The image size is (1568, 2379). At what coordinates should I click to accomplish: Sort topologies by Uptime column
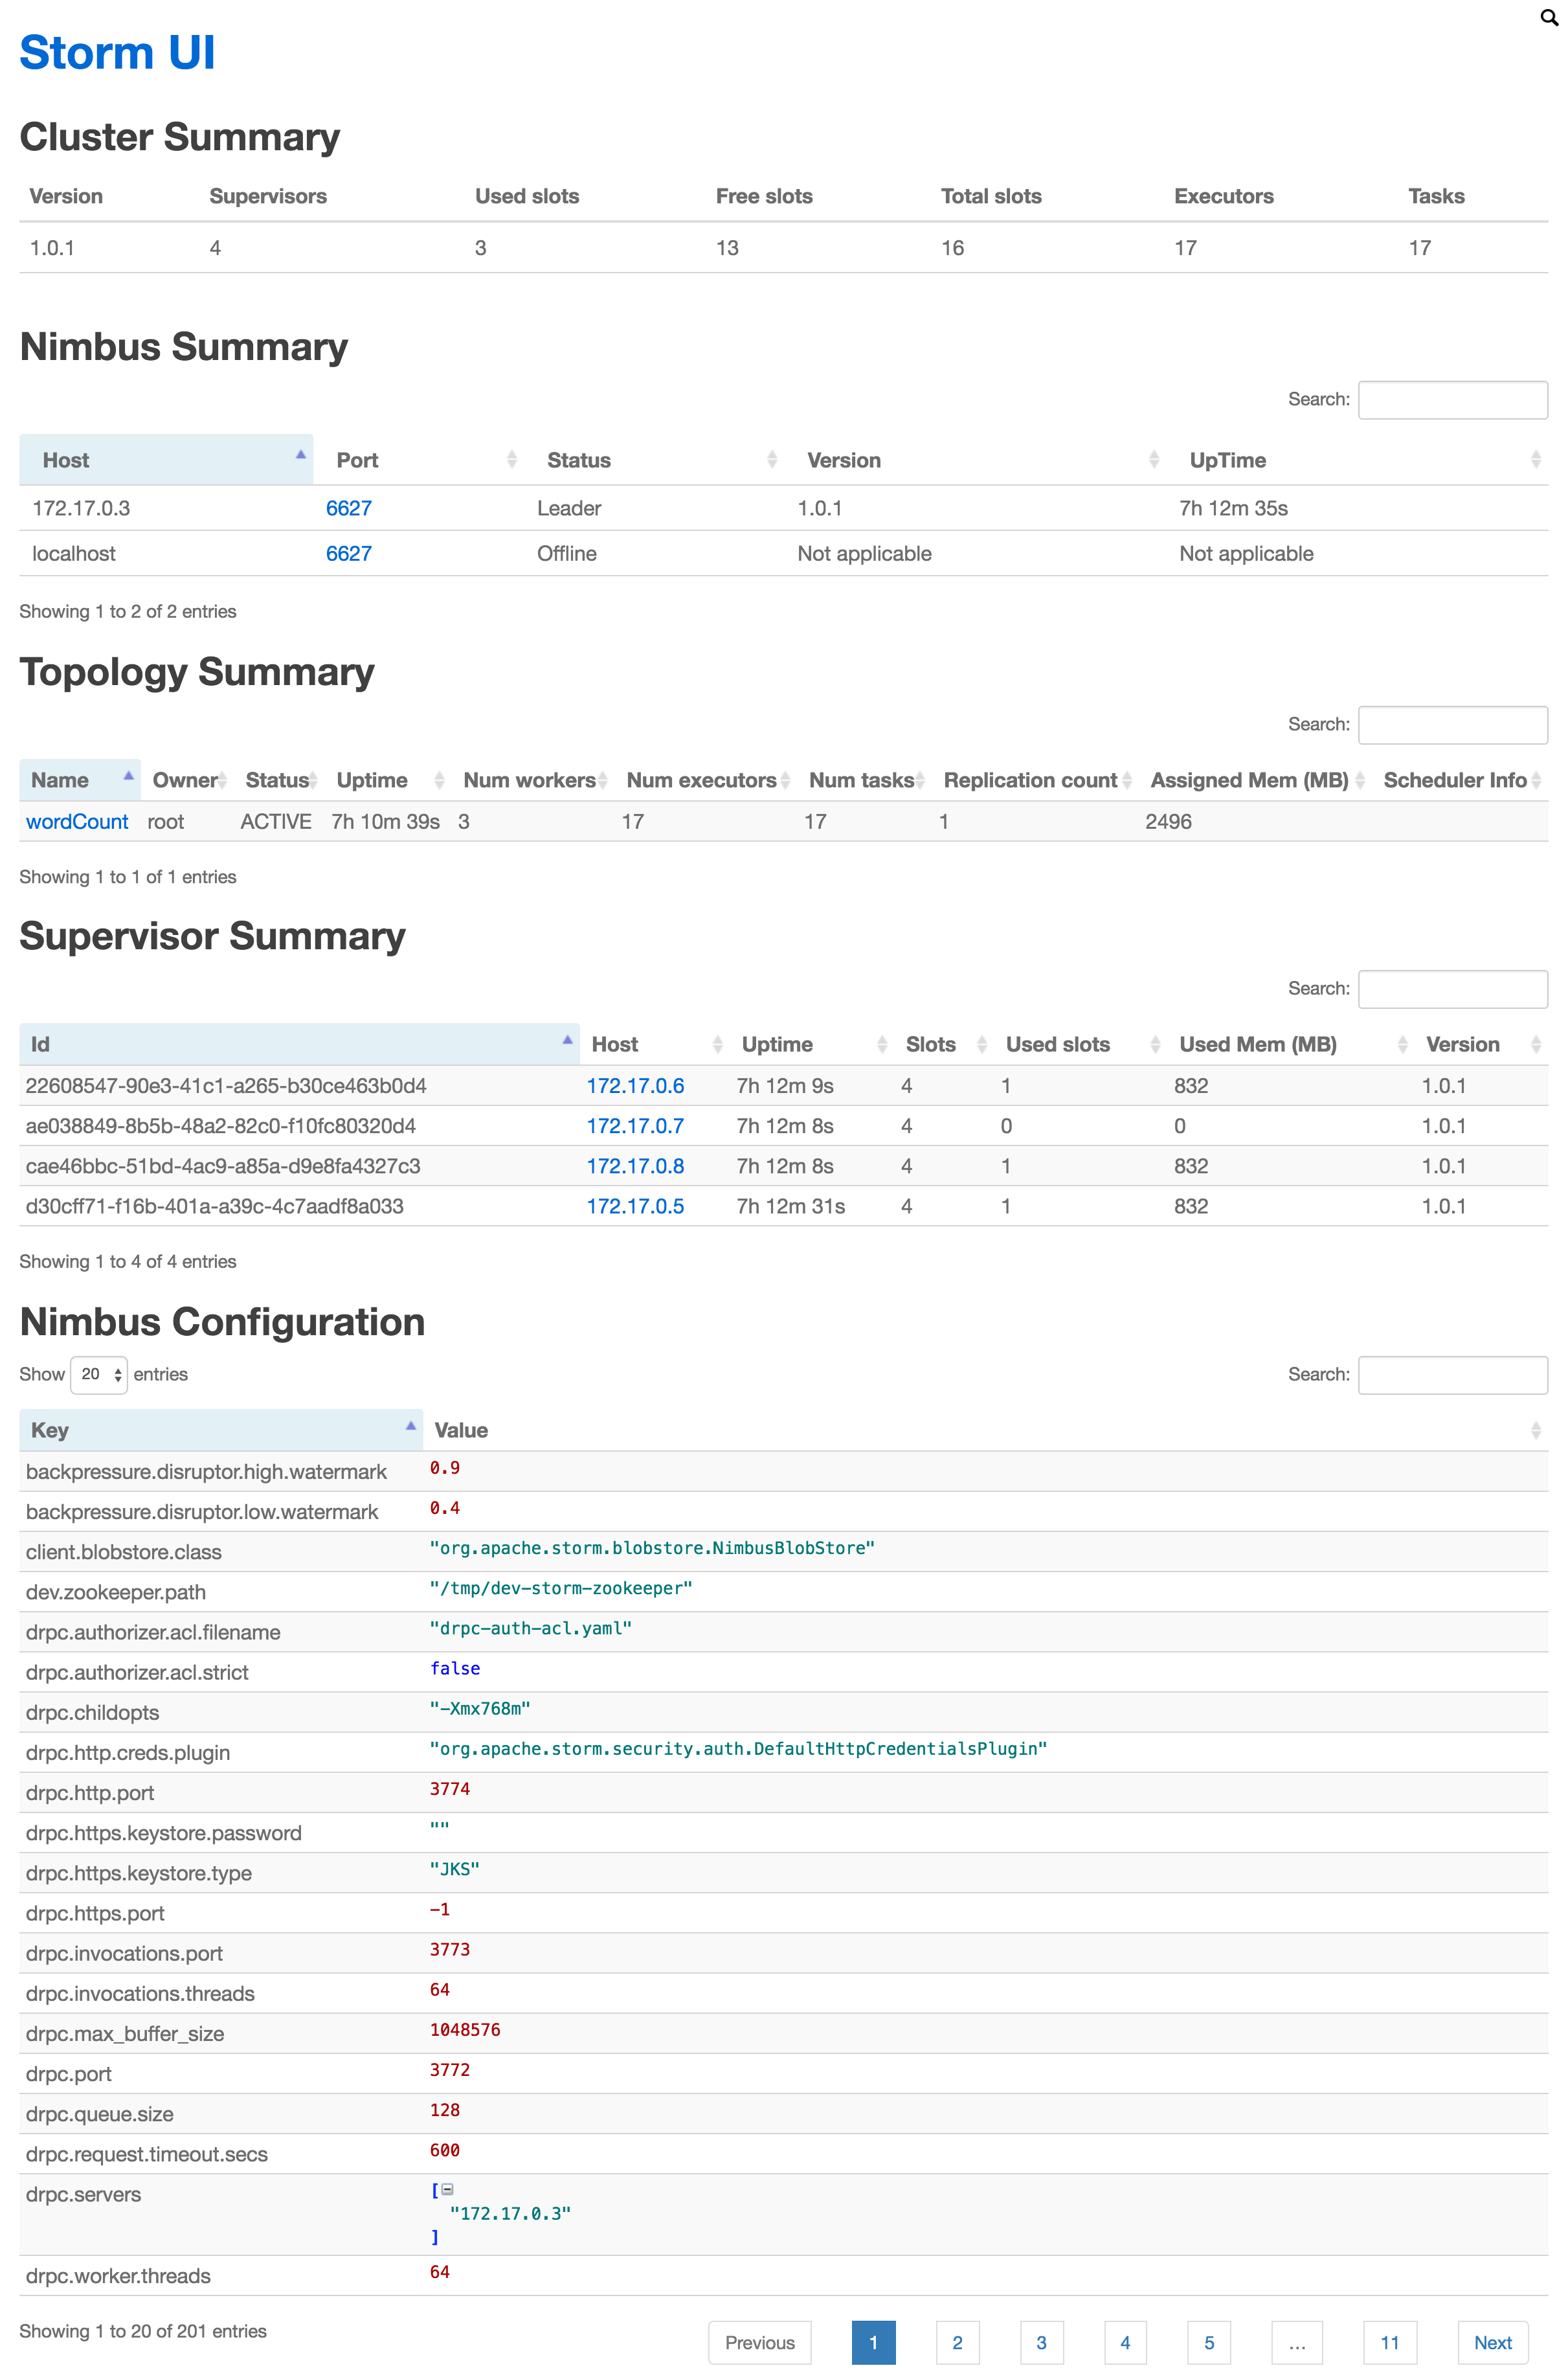coord(389,780)
